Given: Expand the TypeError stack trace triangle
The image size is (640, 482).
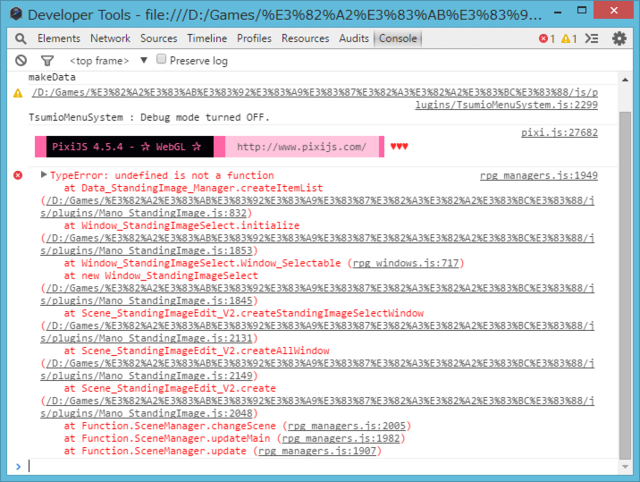Looking at the screenshot, I should click(44, 175).
